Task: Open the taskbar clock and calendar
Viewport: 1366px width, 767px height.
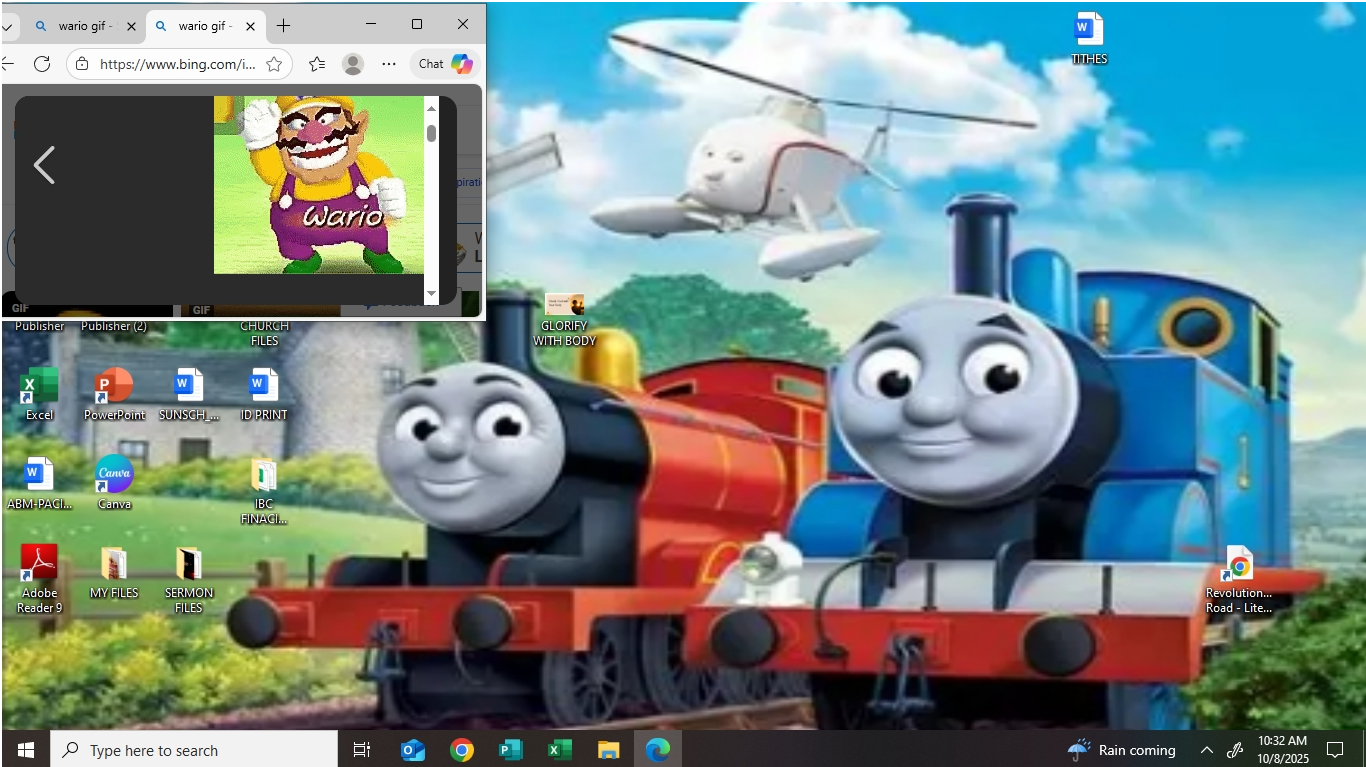Action: (x=1283, y=750)
